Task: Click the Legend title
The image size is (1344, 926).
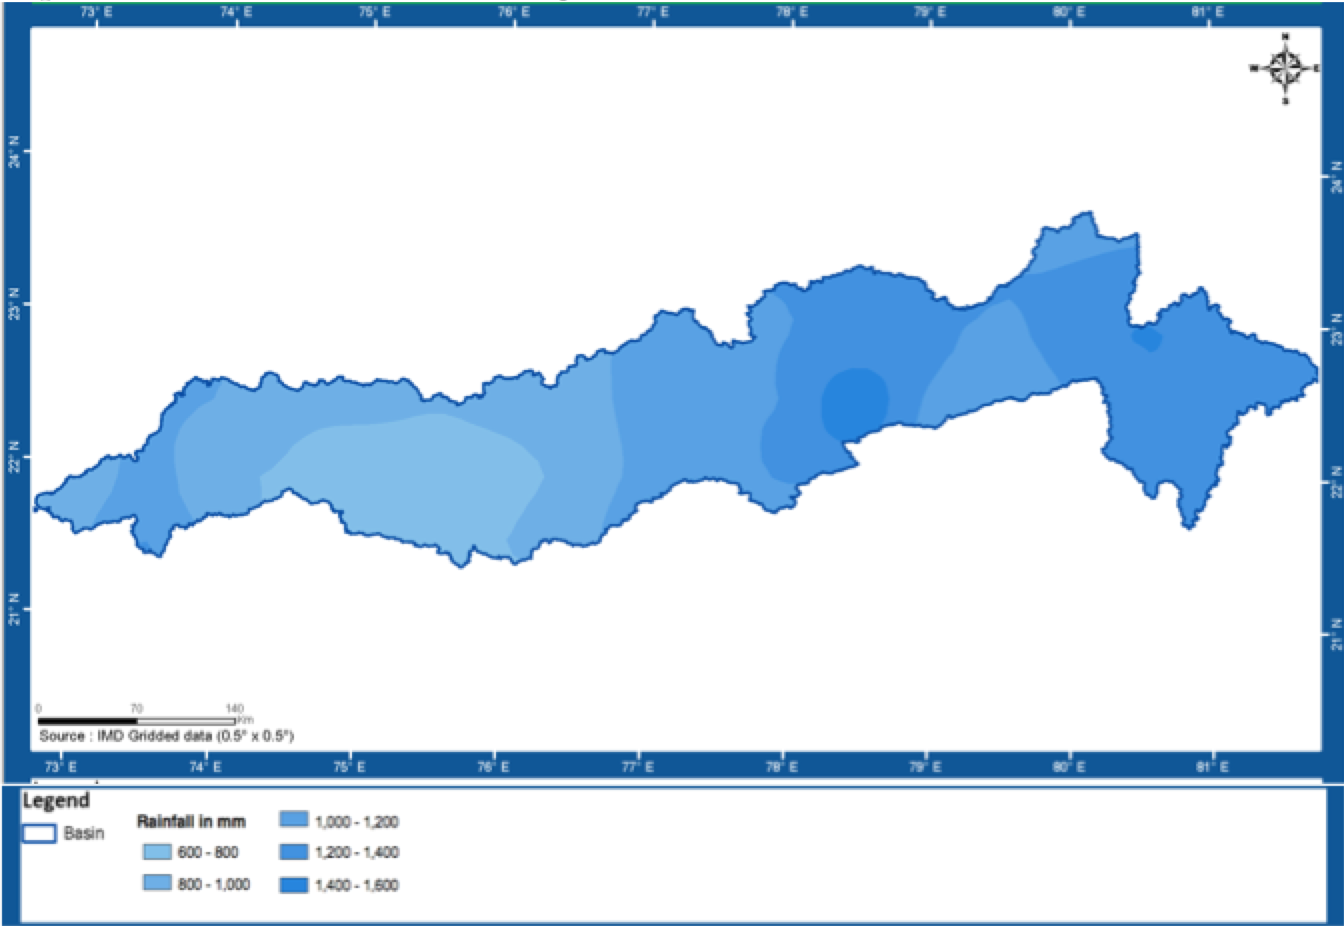Action: tap(56, 801)
